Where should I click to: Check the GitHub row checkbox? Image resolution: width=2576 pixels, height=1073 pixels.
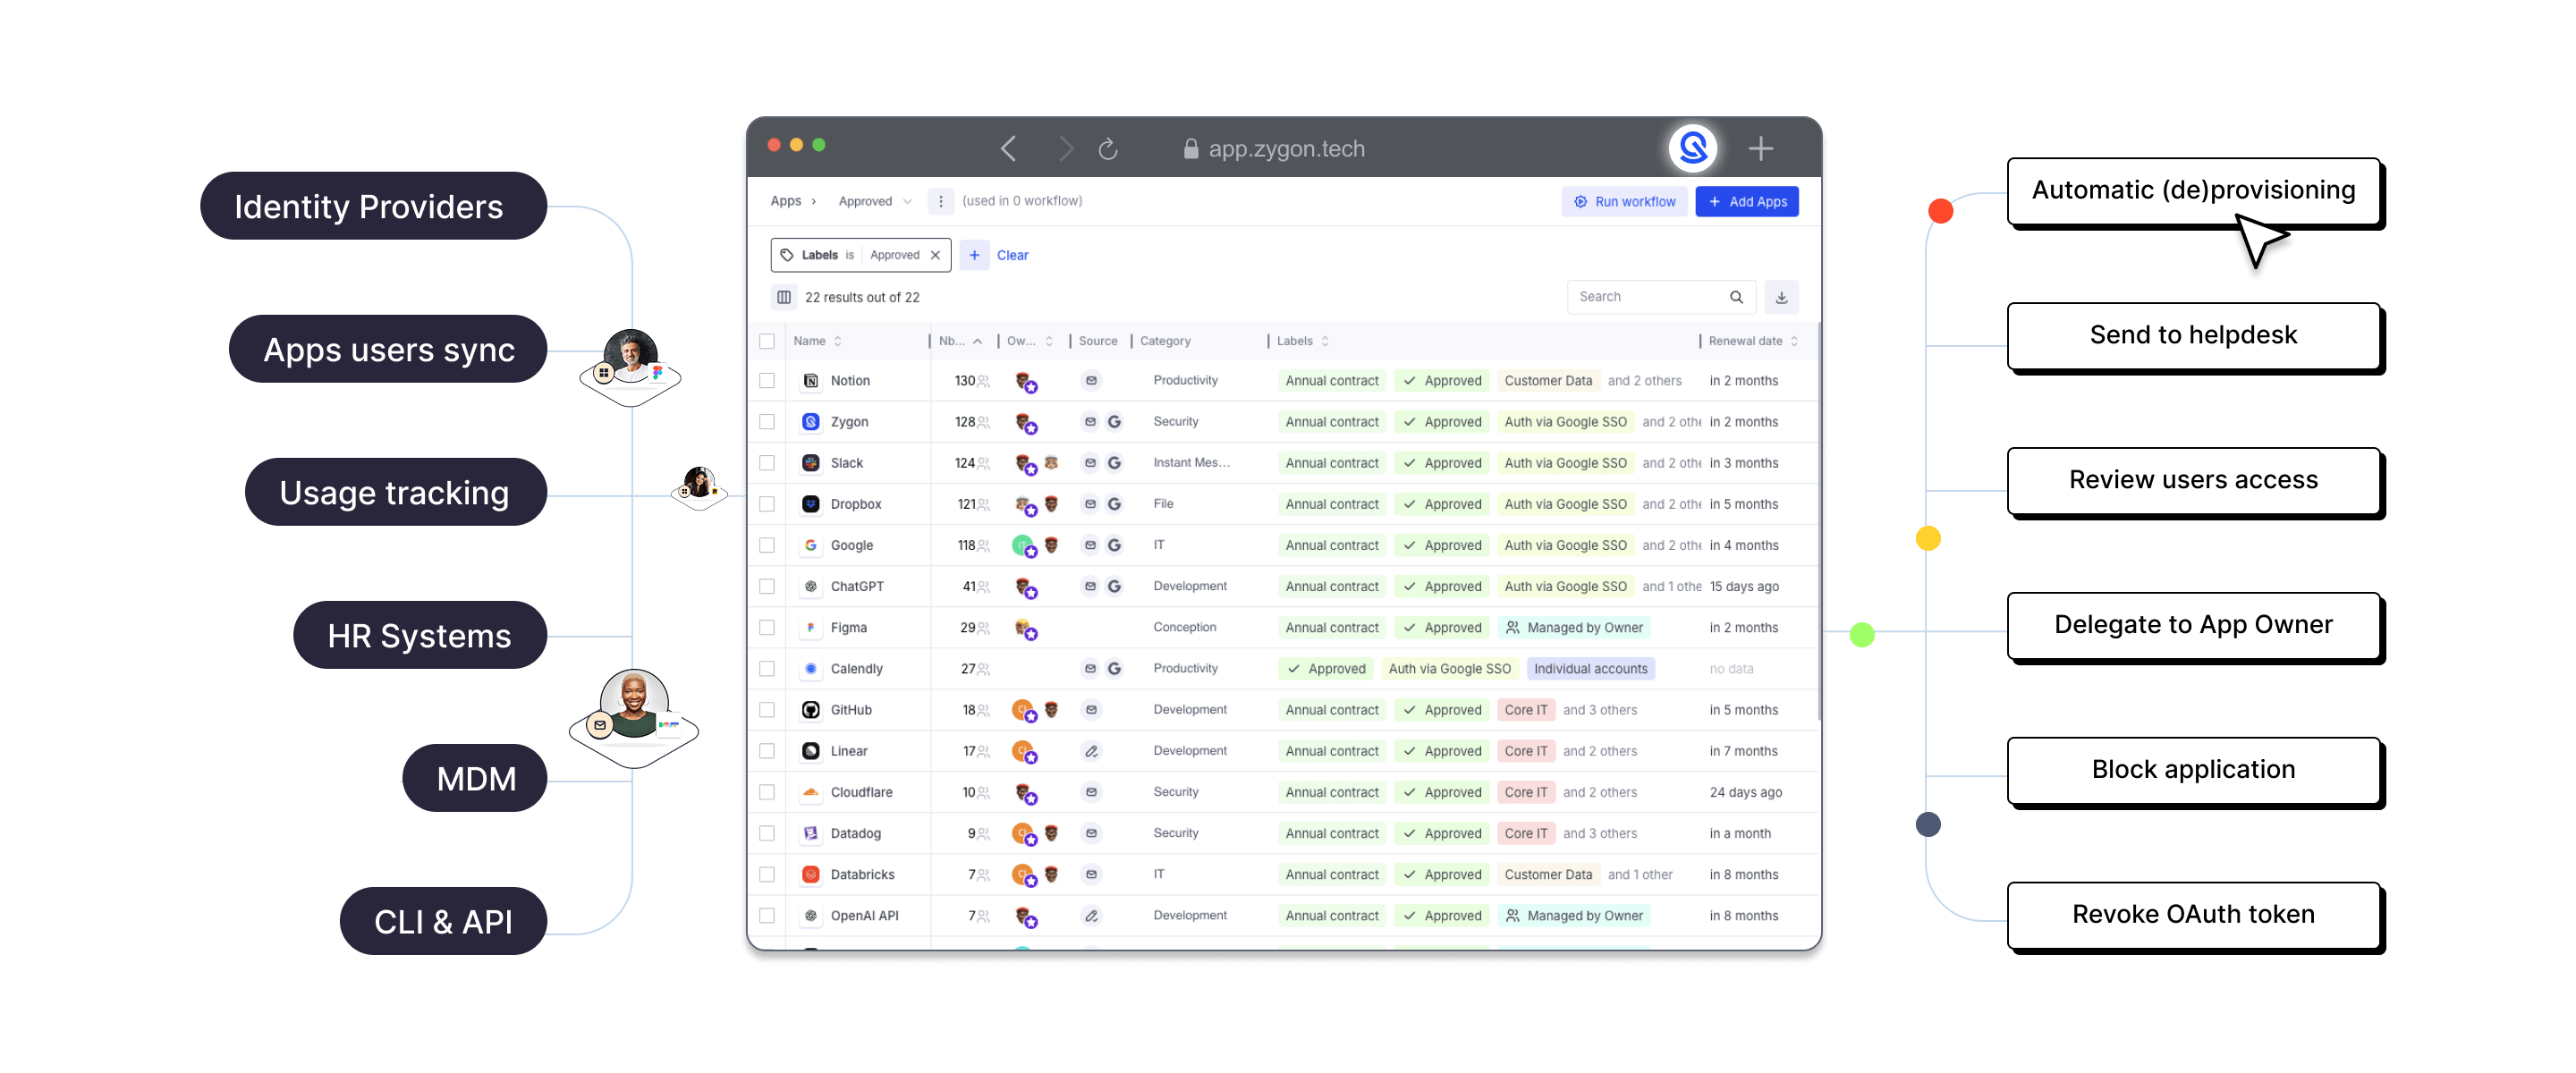[x=767, y=710]
